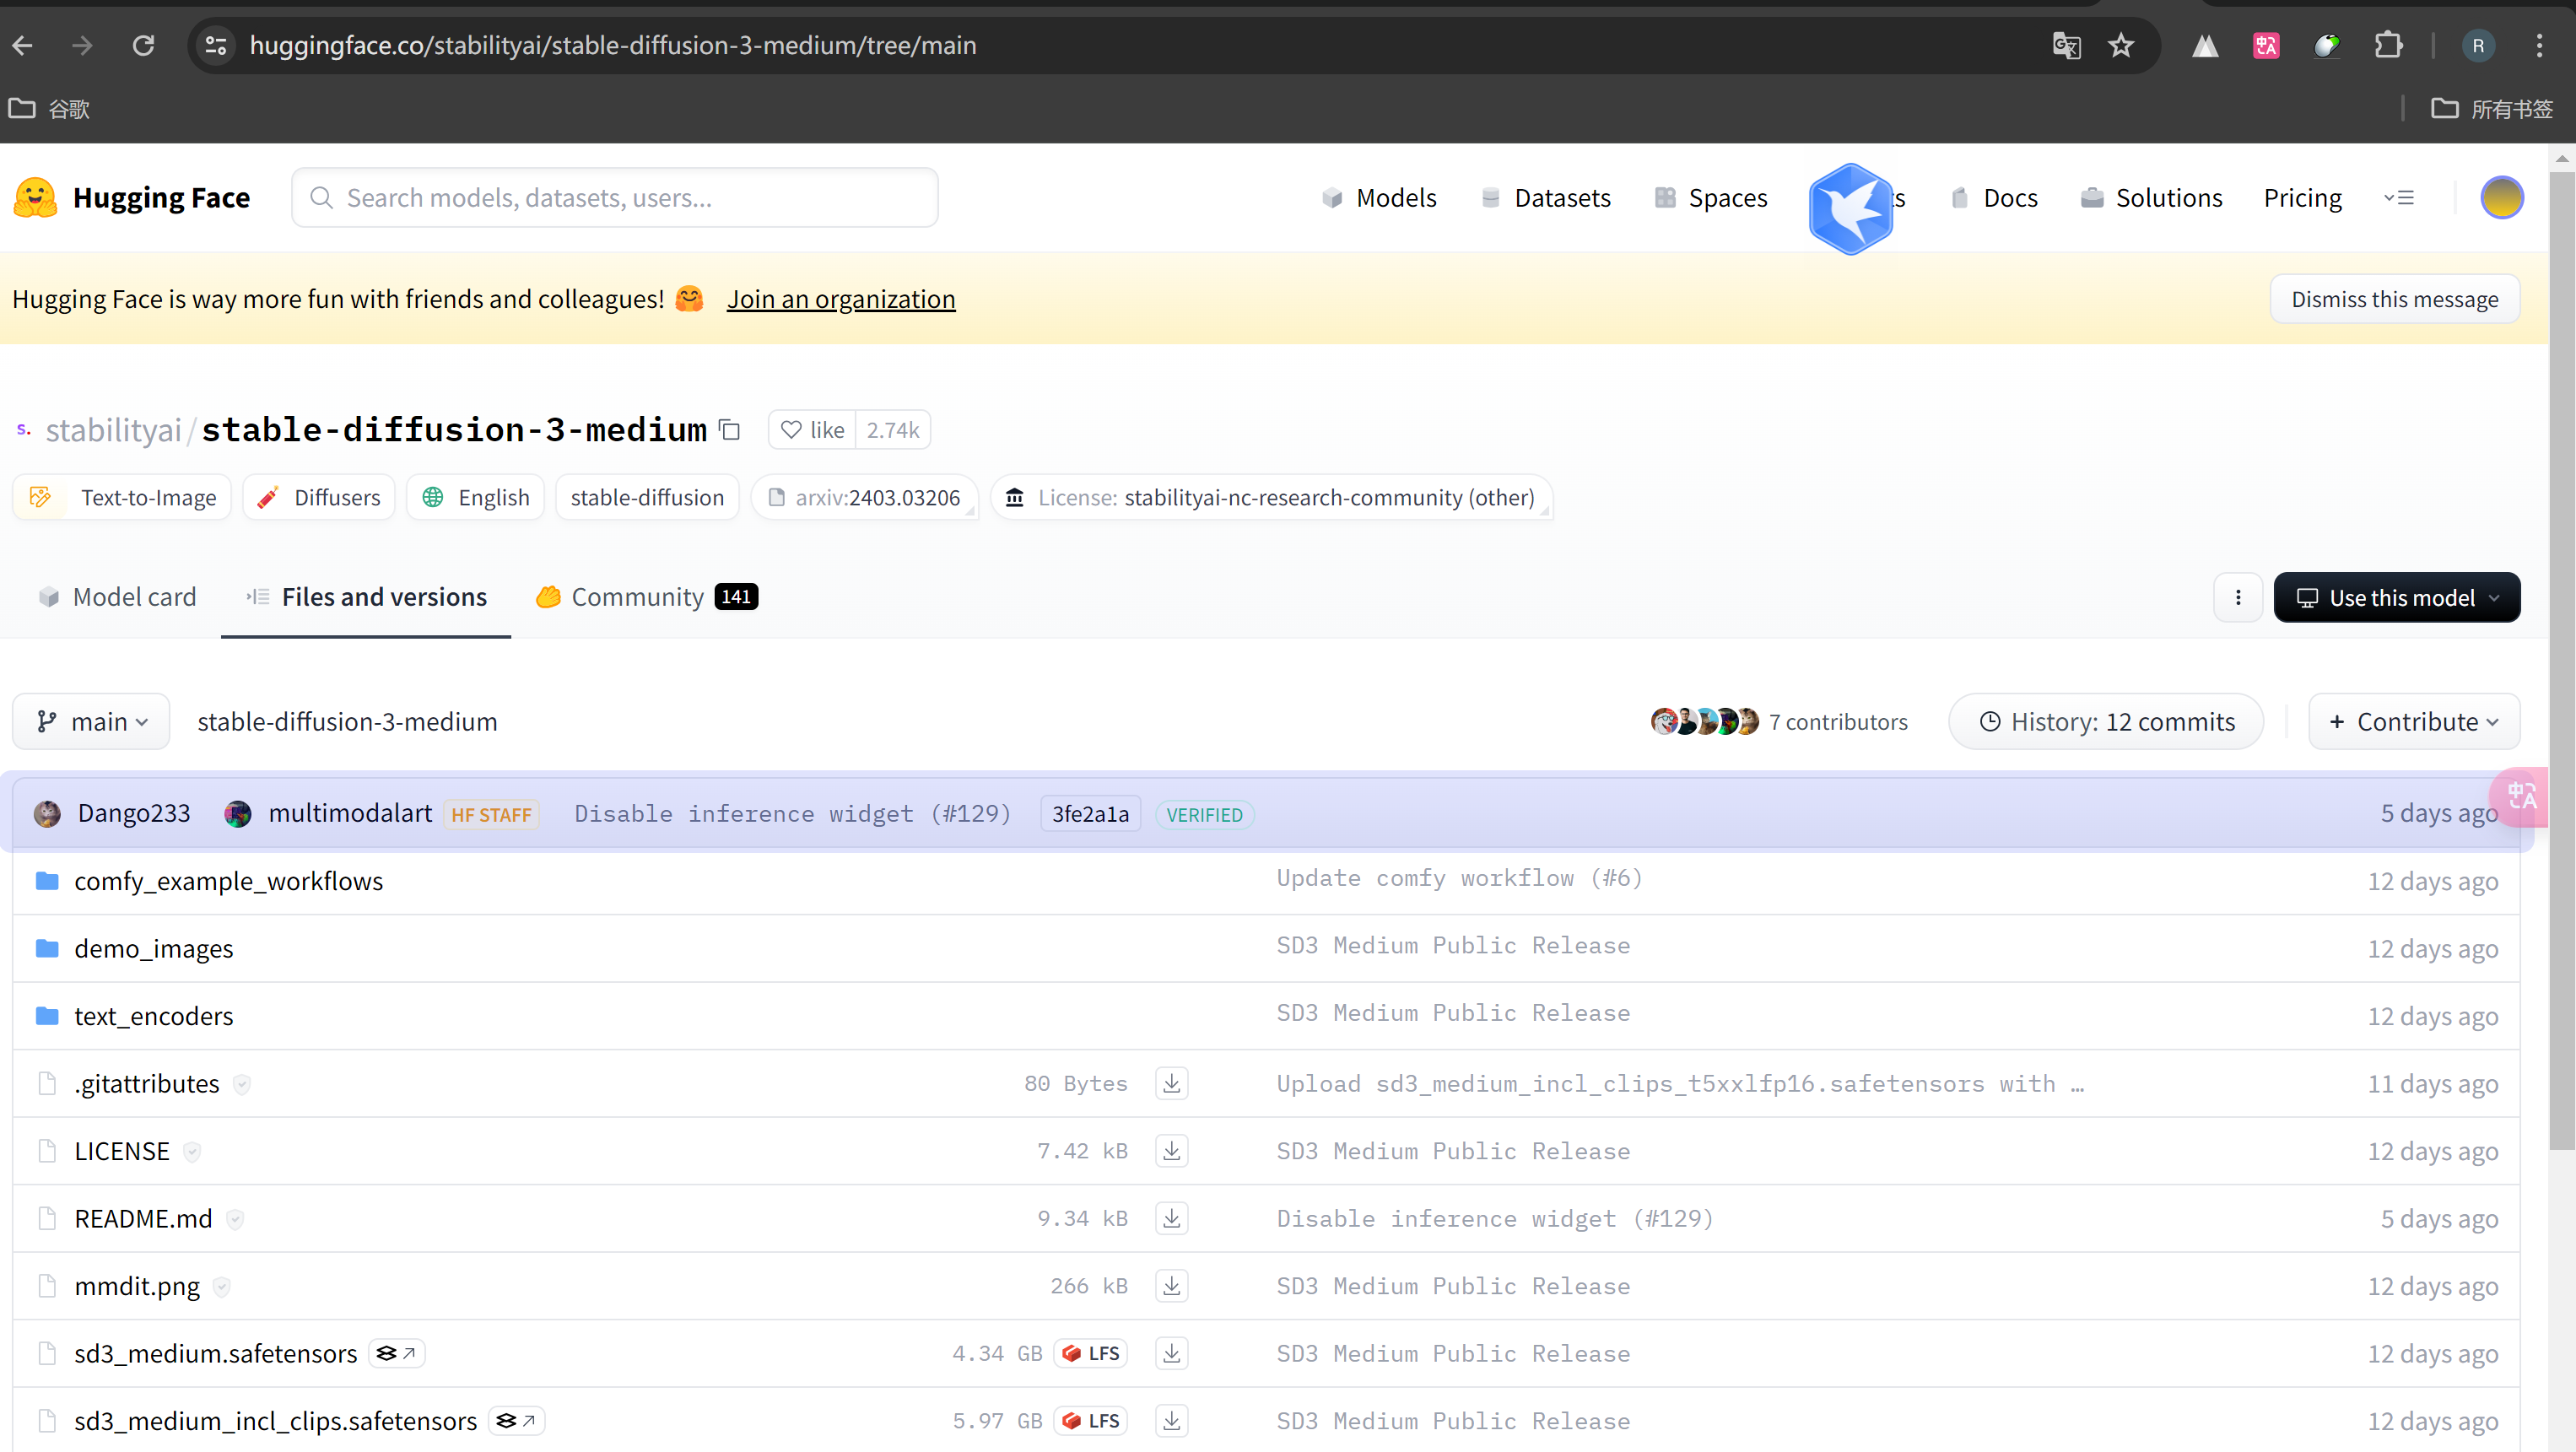Open the comfy_example_workflows folder
This screenshot has width=2576, height=1452.
(x=228, y=881)
